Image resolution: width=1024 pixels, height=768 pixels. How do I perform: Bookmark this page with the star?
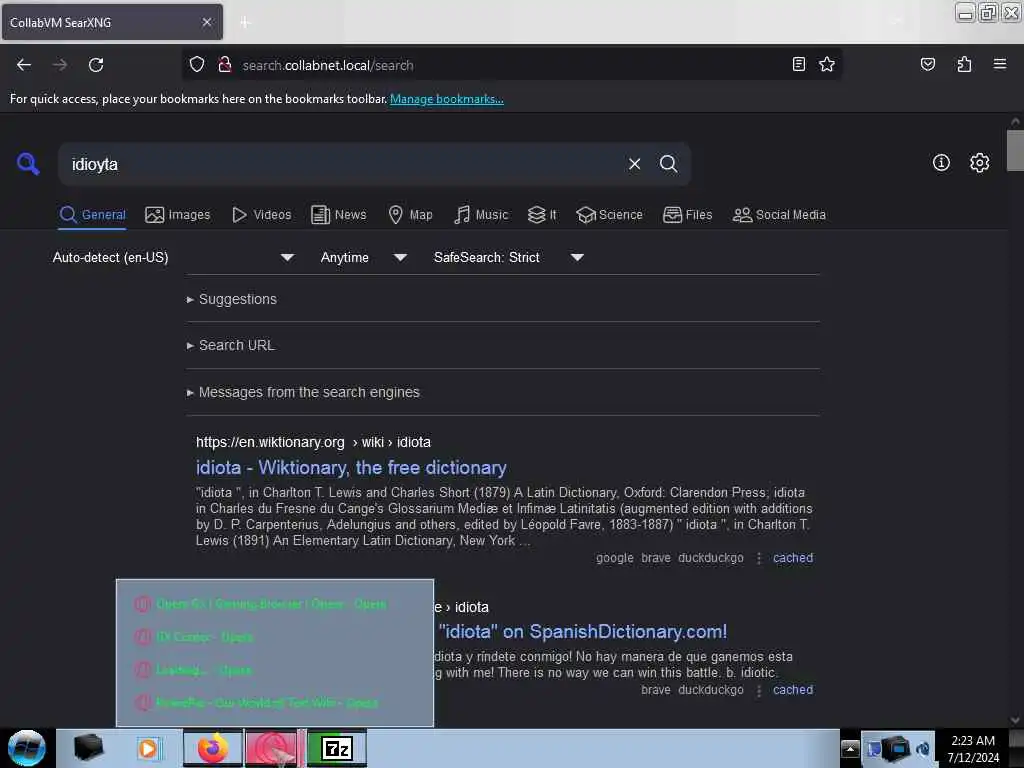[827, 64]
